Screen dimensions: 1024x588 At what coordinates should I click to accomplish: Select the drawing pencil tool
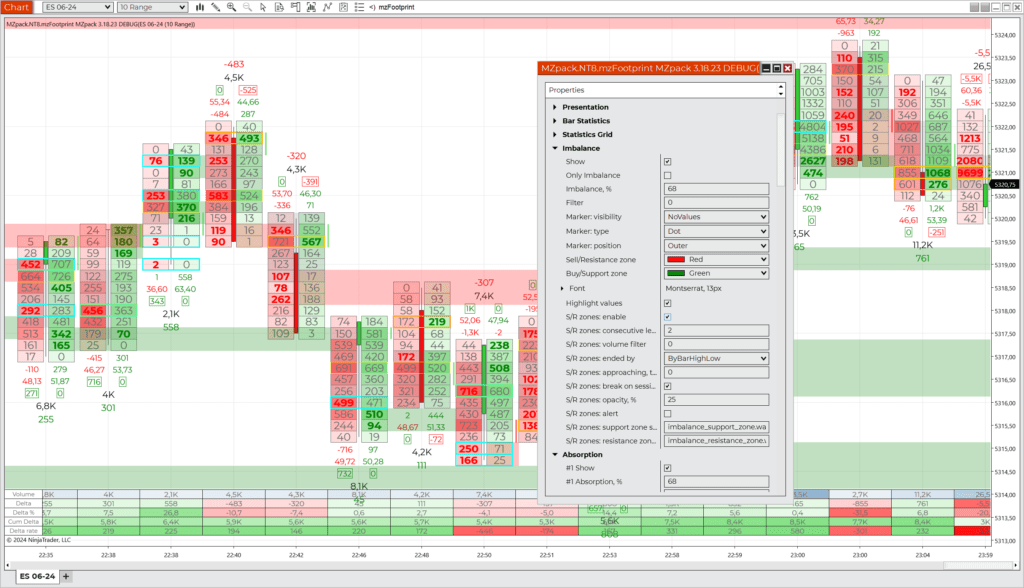point(216,7)
